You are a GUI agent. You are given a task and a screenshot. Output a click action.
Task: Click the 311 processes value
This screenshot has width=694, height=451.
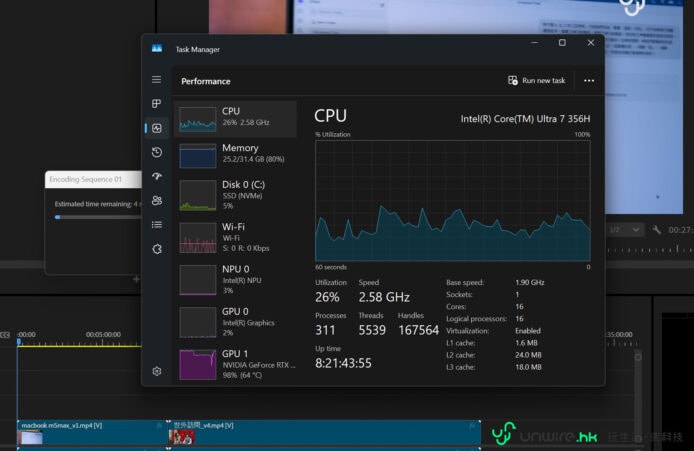point(325,330)
